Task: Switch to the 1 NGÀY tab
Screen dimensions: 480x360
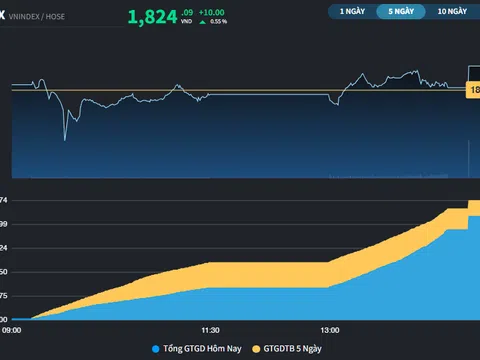Action: (352, 11)
